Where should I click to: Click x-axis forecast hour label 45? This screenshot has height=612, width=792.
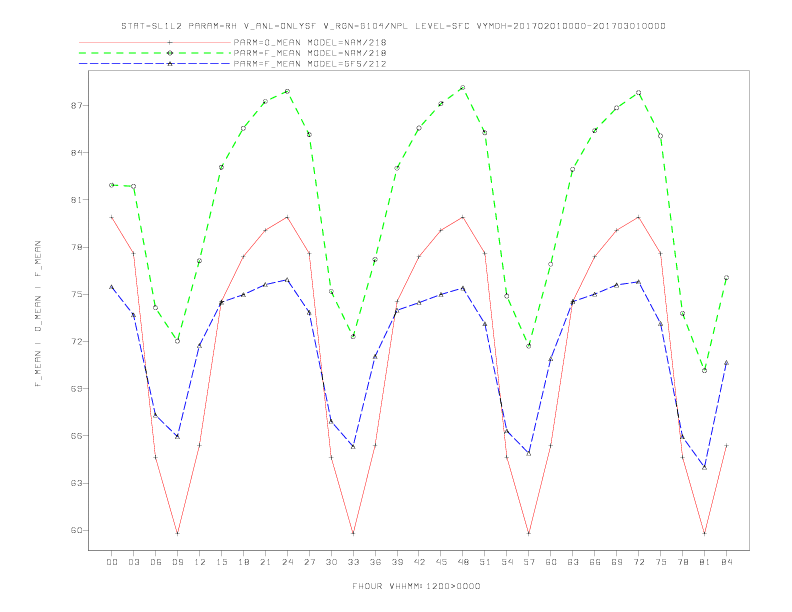click(x=441, y=562)
